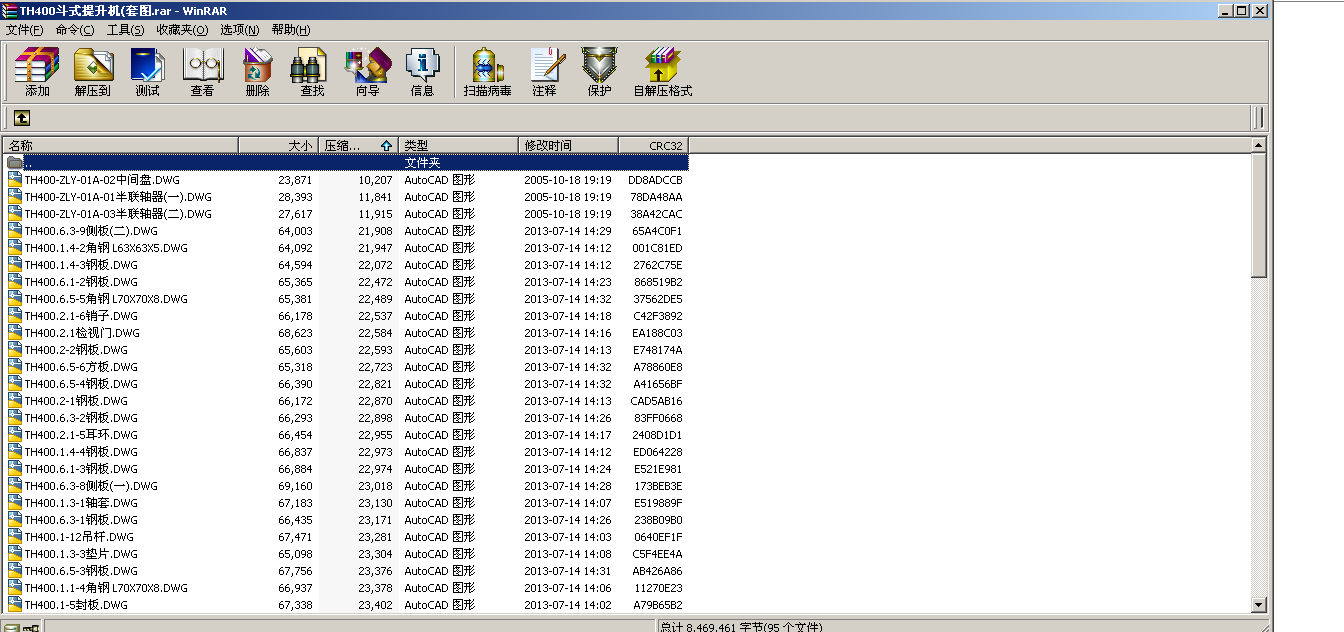The image size is (1344, 632).
Task: Click the 添加 (Add) toolbar icon
Action: click(x=37, y=65)
